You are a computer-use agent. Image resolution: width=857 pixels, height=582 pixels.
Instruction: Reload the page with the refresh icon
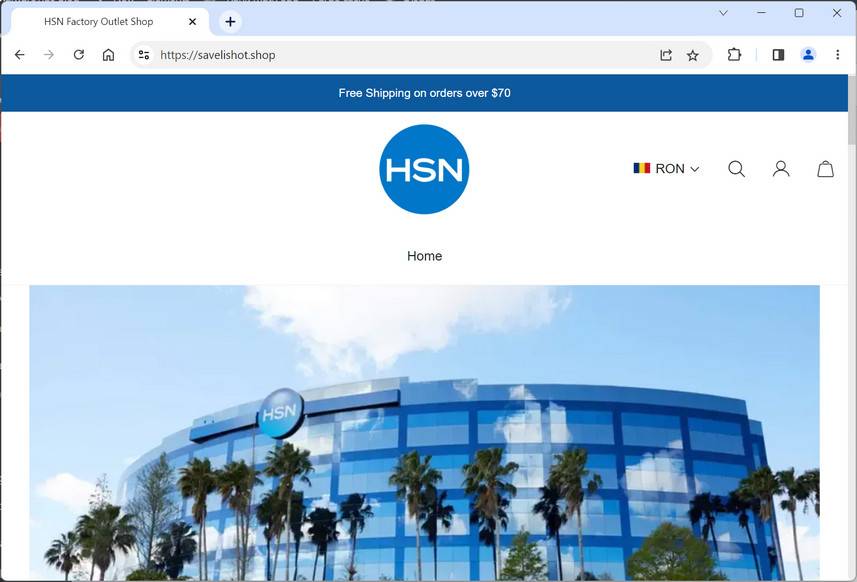pos(79,55)
